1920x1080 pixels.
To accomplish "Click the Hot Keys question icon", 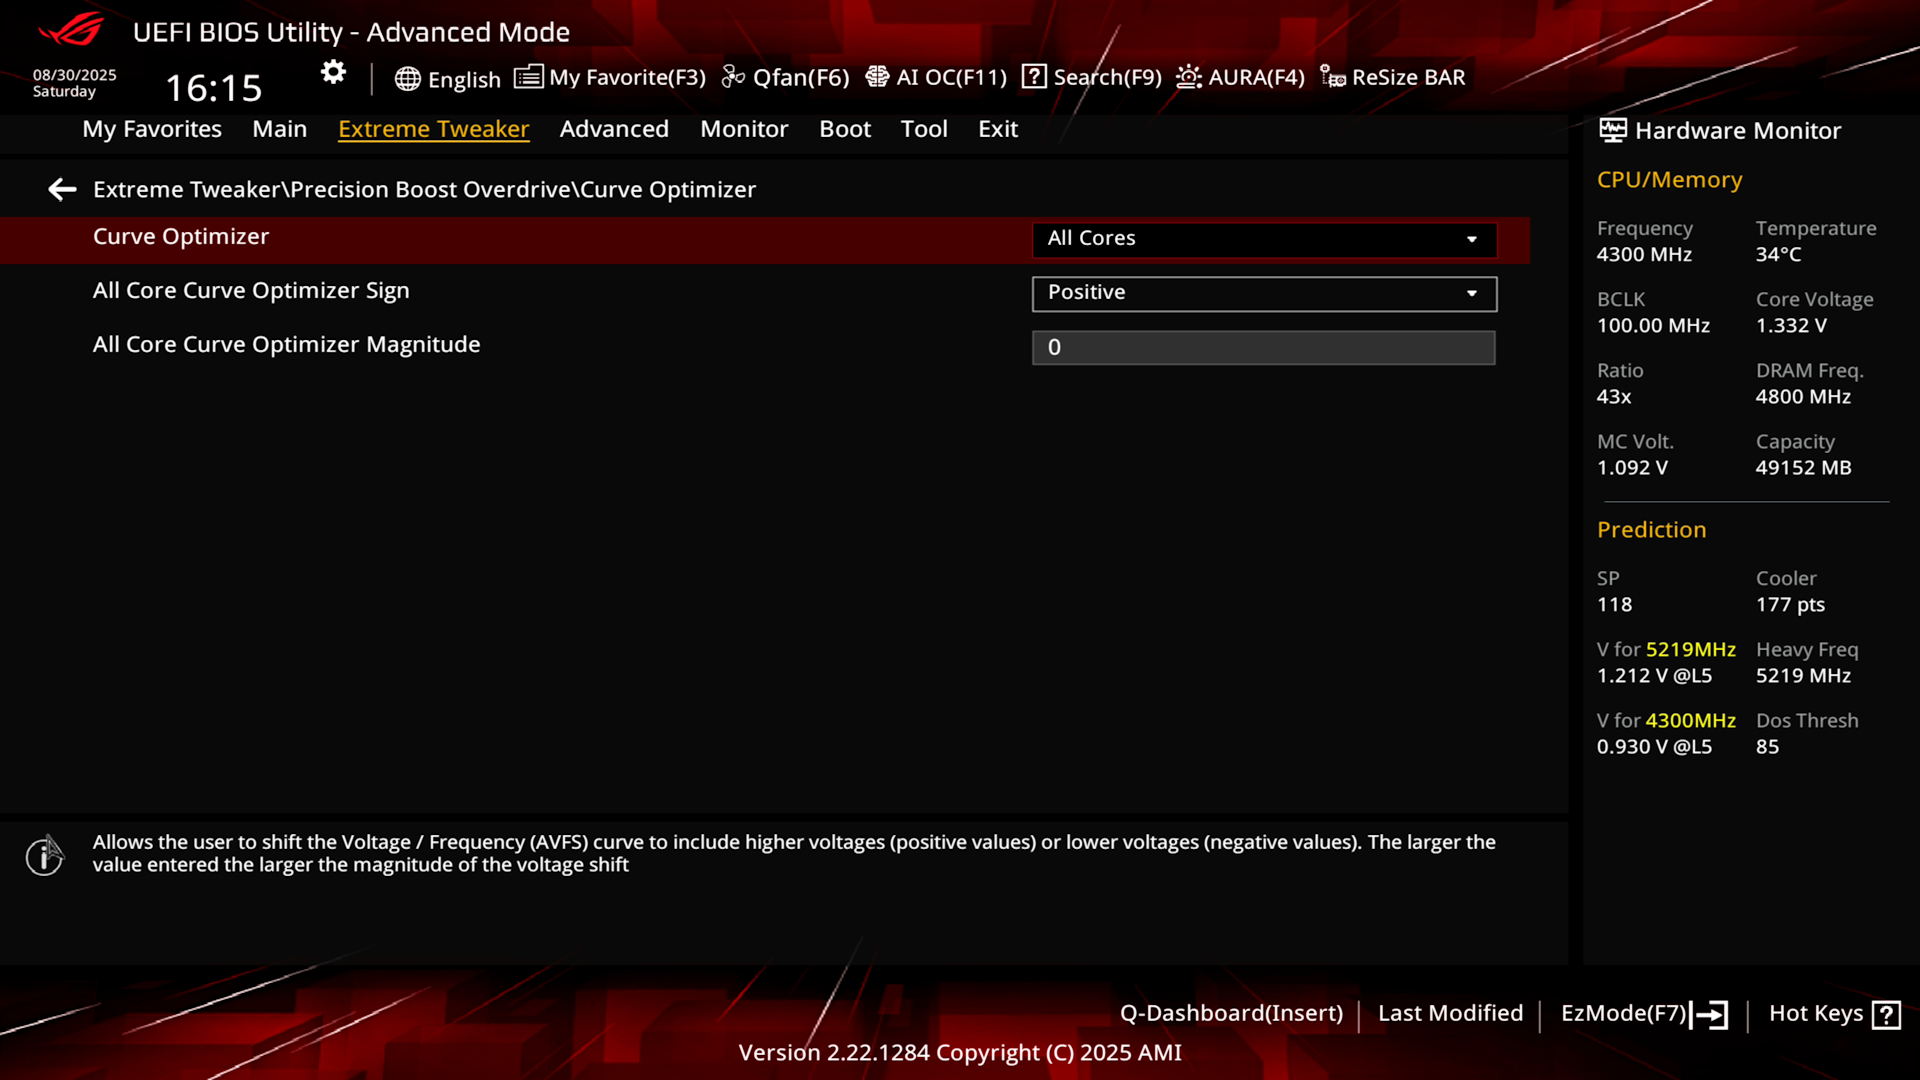I will point(1886,1014).
